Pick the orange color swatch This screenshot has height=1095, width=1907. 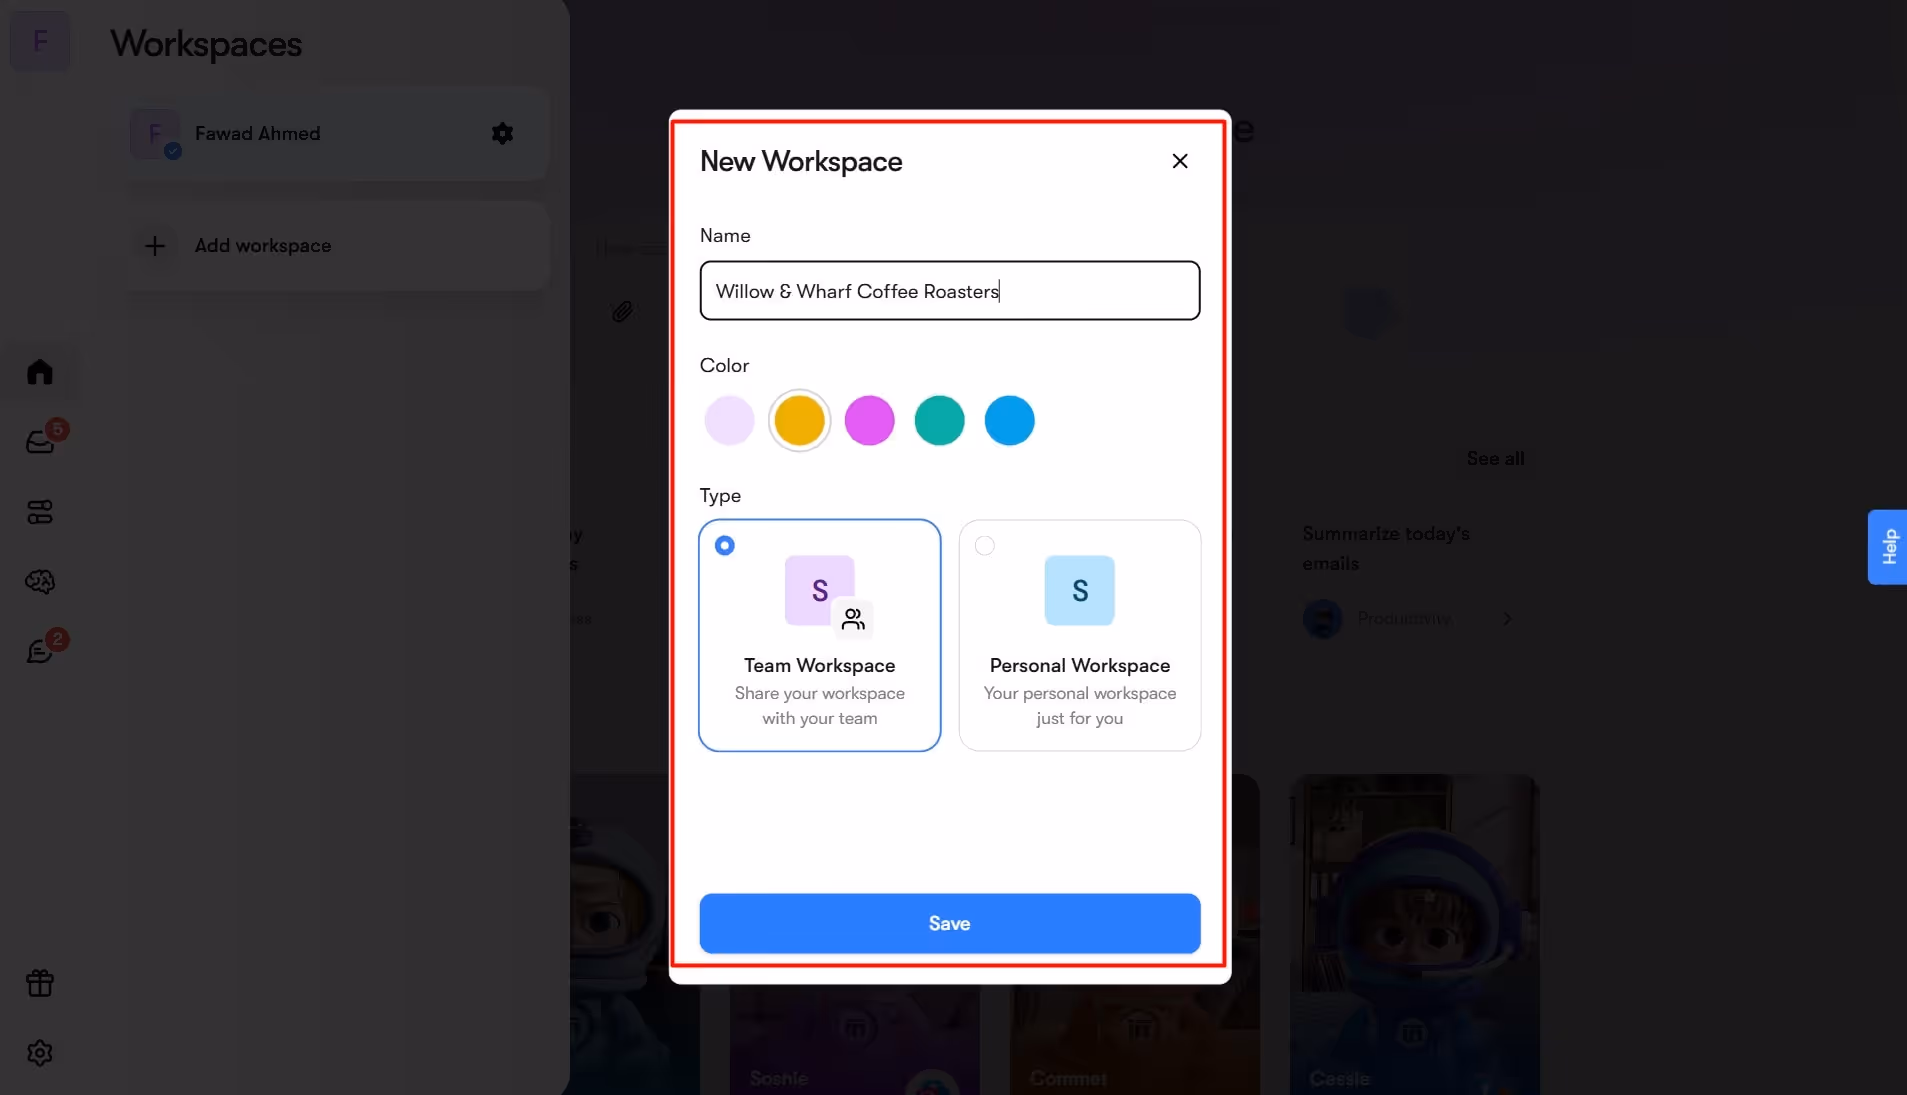coord(799,420)
